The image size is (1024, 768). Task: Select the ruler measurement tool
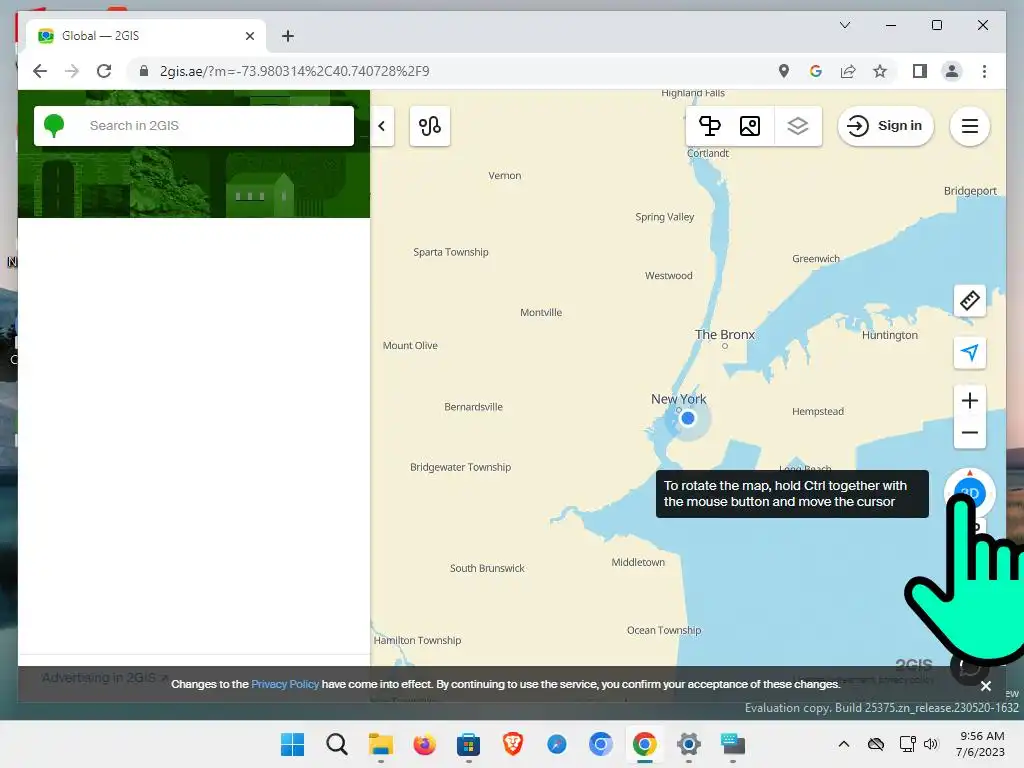click(970, 300)
